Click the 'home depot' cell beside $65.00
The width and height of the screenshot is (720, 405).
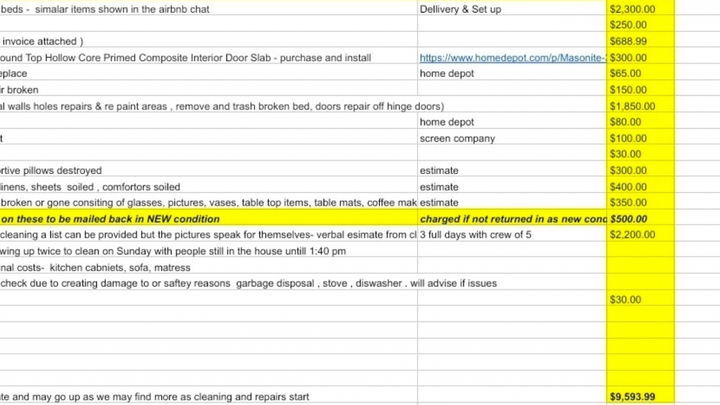pos(512,73)
